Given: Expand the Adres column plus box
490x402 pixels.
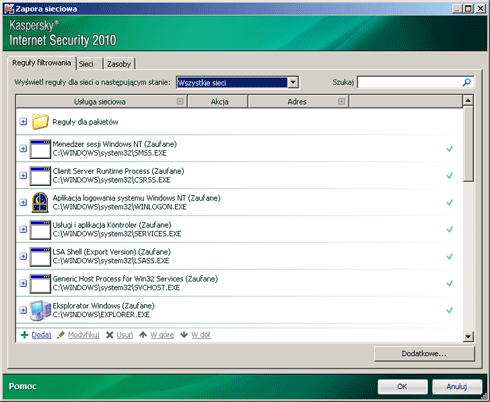Looking at the screenshot, I should [341, 101].
